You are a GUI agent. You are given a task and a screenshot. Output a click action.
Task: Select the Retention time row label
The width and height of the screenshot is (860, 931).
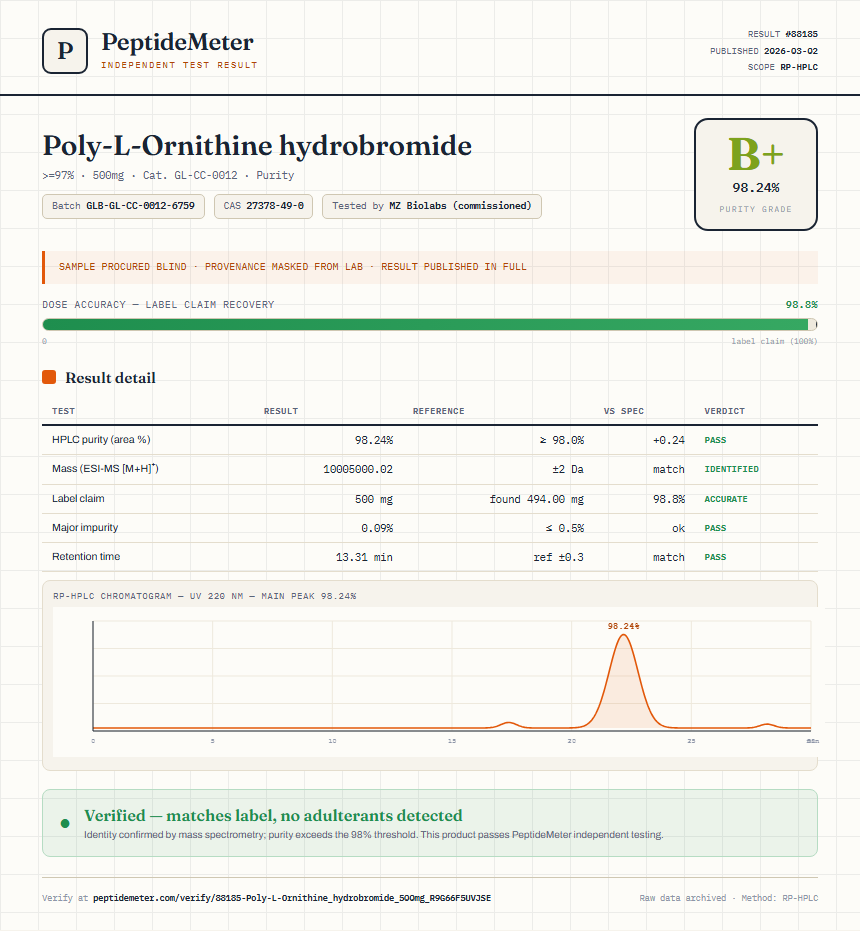coord(86,556)
